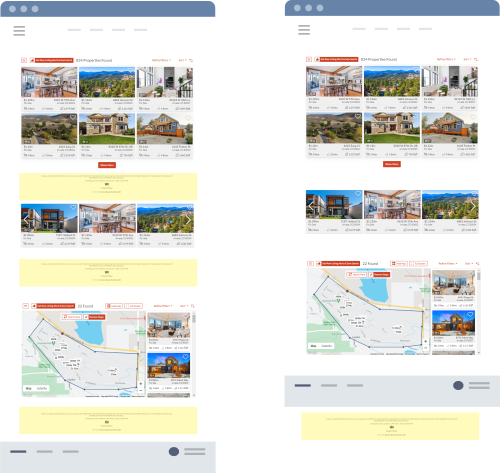
Task: Favorite the hillside aerial listing in right window
Action: (x=358, y=116)
